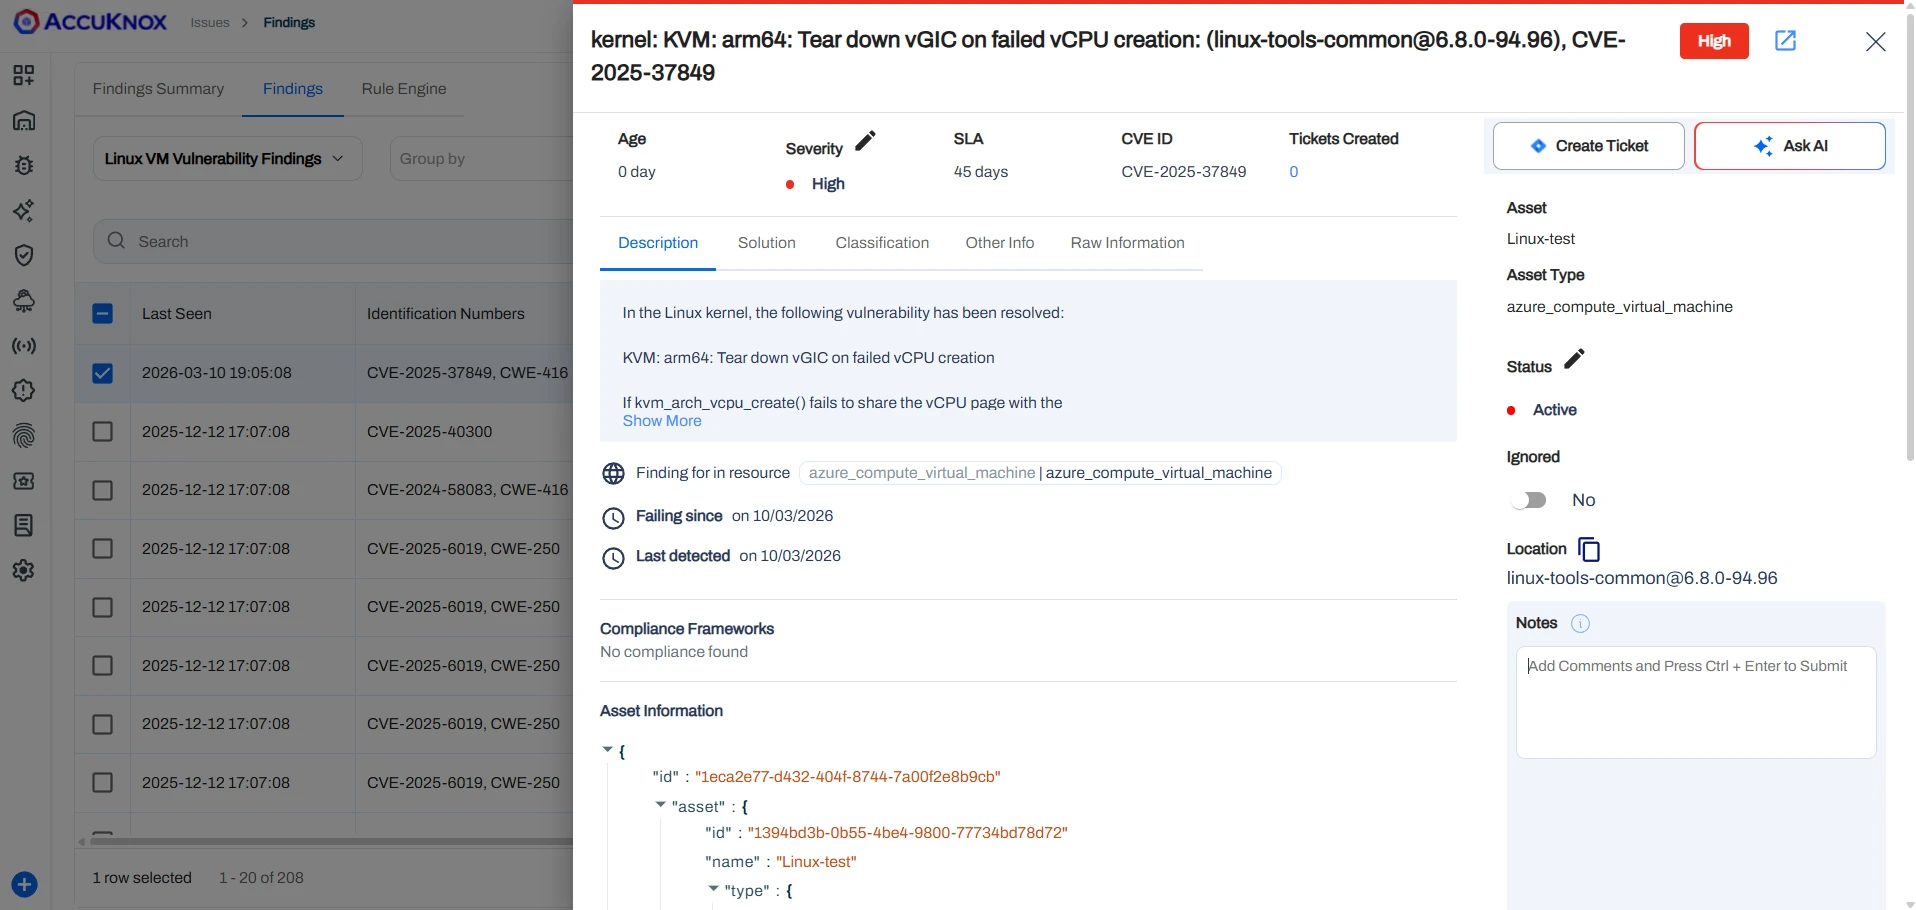
Task: Switch to the Solution tab
Action: [x=766, y=242]
